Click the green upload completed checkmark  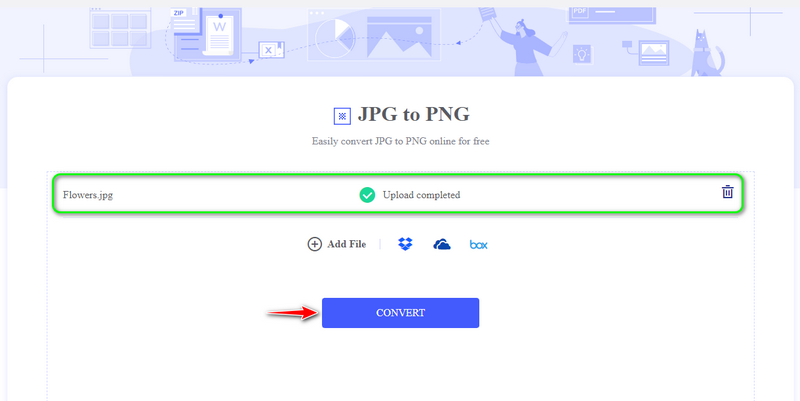(367, 195)
